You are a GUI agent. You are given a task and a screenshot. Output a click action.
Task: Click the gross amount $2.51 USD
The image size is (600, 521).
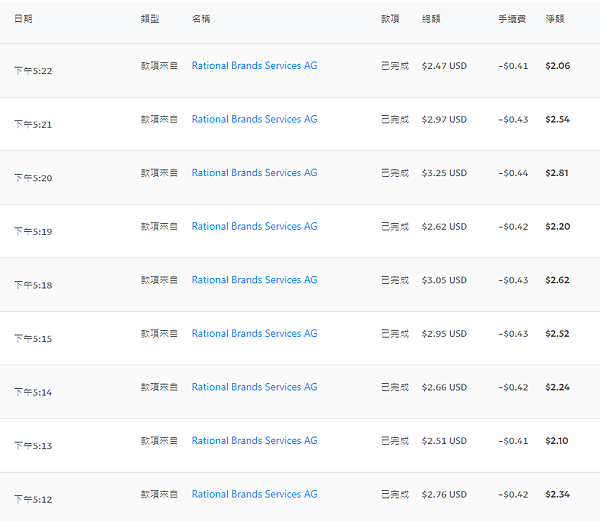(444, 441)
